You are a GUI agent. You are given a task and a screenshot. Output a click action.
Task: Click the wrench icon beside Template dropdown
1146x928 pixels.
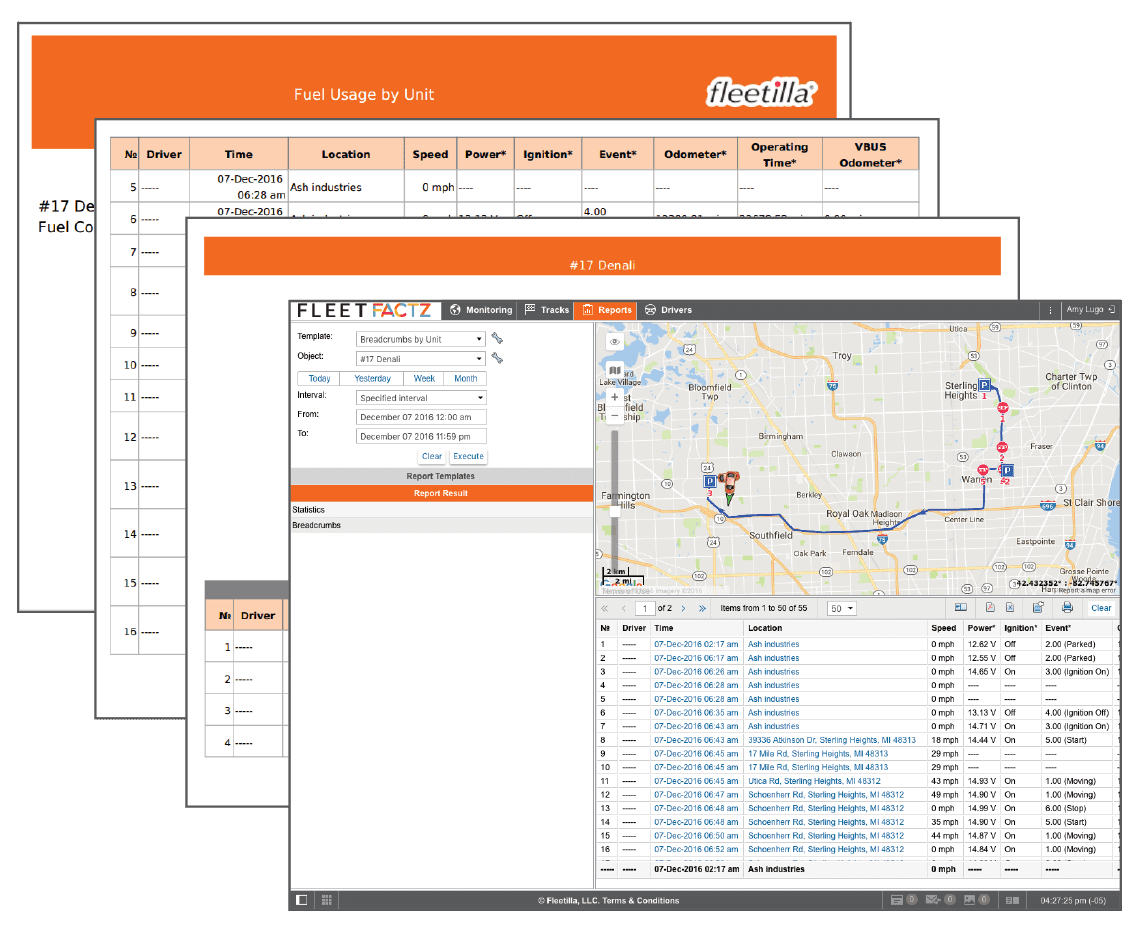(x=497, y=339)
